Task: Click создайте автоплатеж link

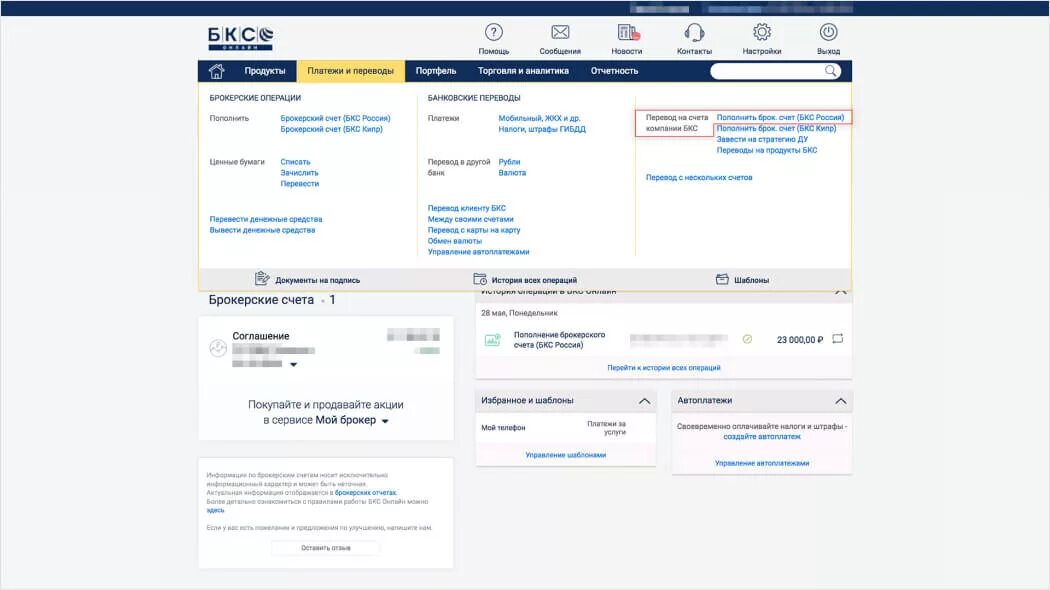Action: point(761,437)
